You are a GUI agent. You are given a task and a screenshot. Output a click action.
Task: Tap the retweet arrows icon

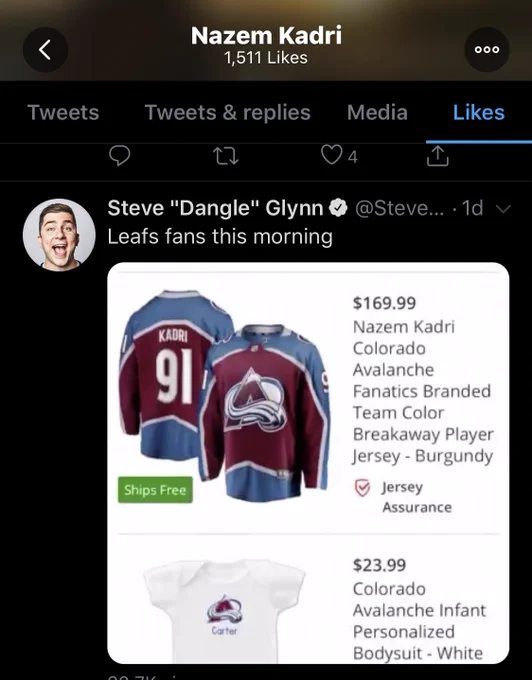[227, 156]
